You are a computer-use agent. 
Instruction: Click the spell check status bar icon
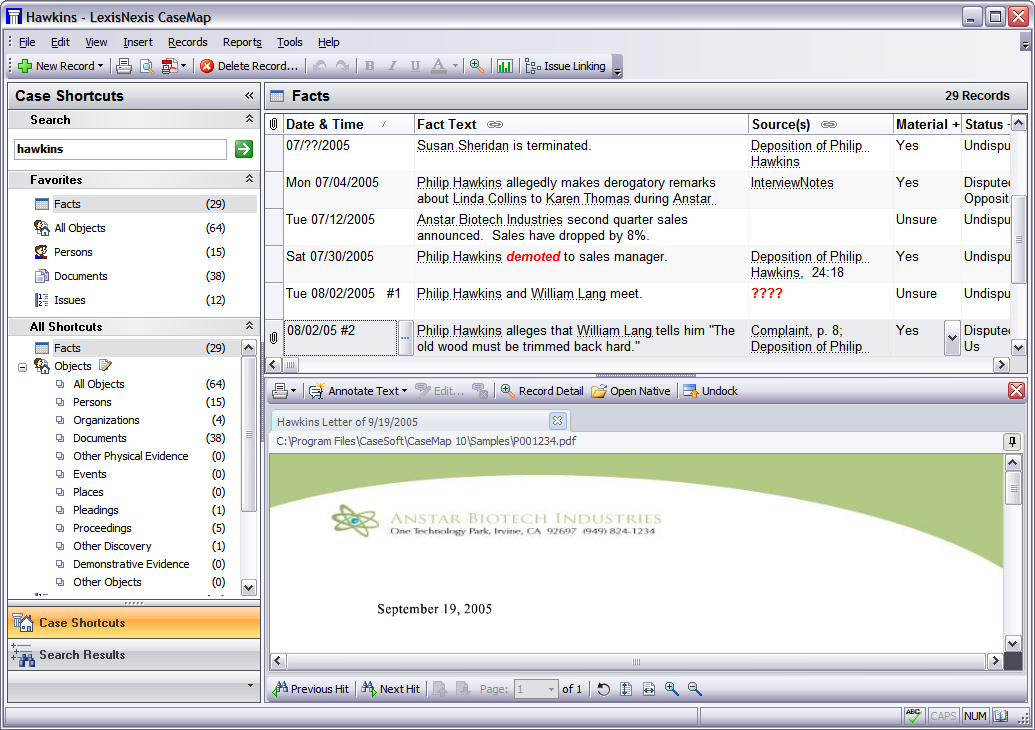point(913,716)
